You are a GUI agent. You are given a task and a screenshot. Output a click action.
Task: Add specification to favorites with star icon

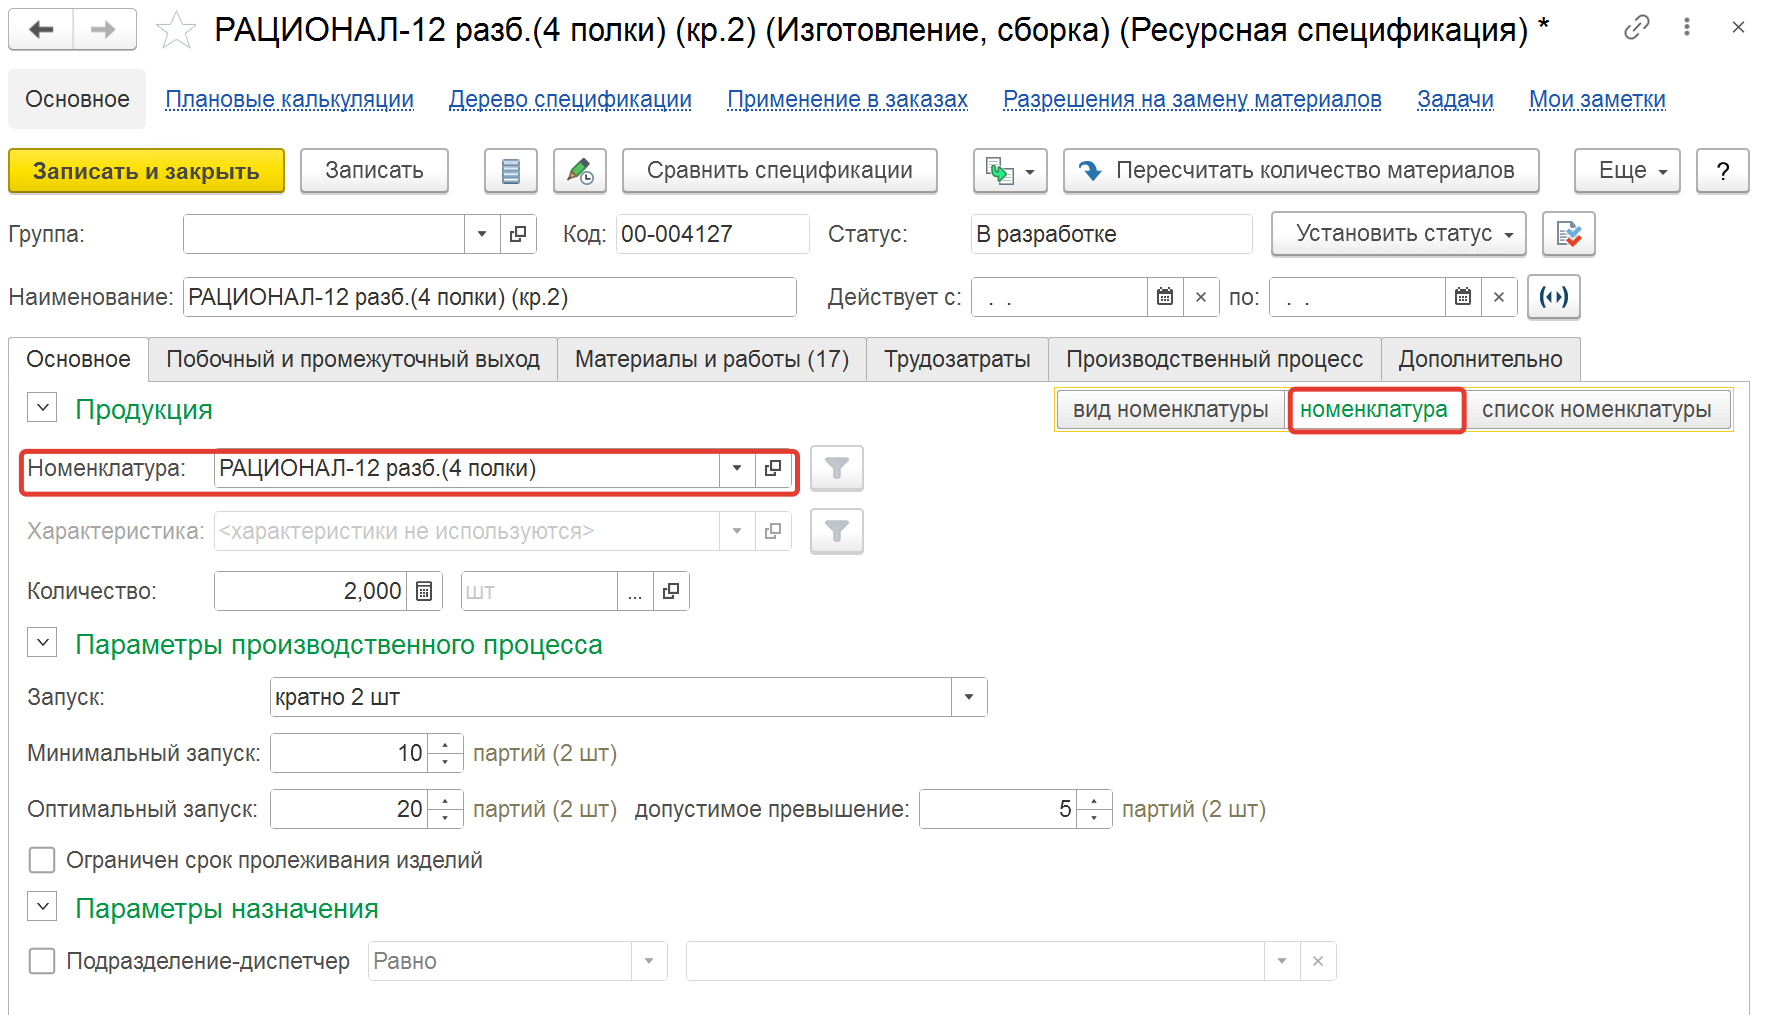click(176, 30)
